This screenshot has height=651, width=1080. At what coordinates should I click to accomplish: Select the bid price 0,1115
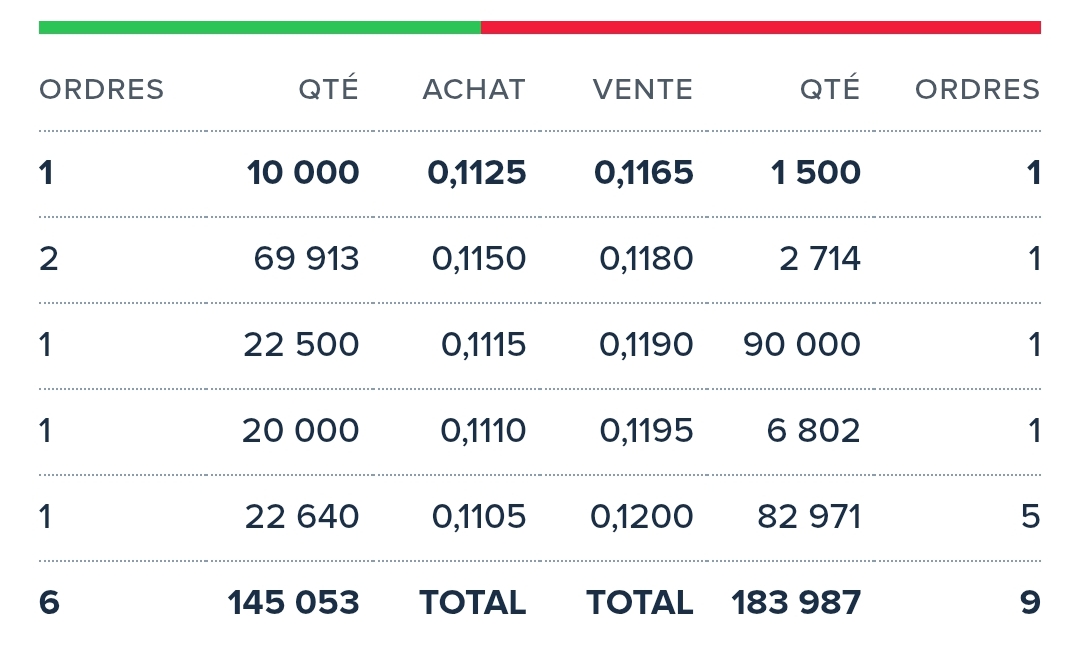point(484,345)
